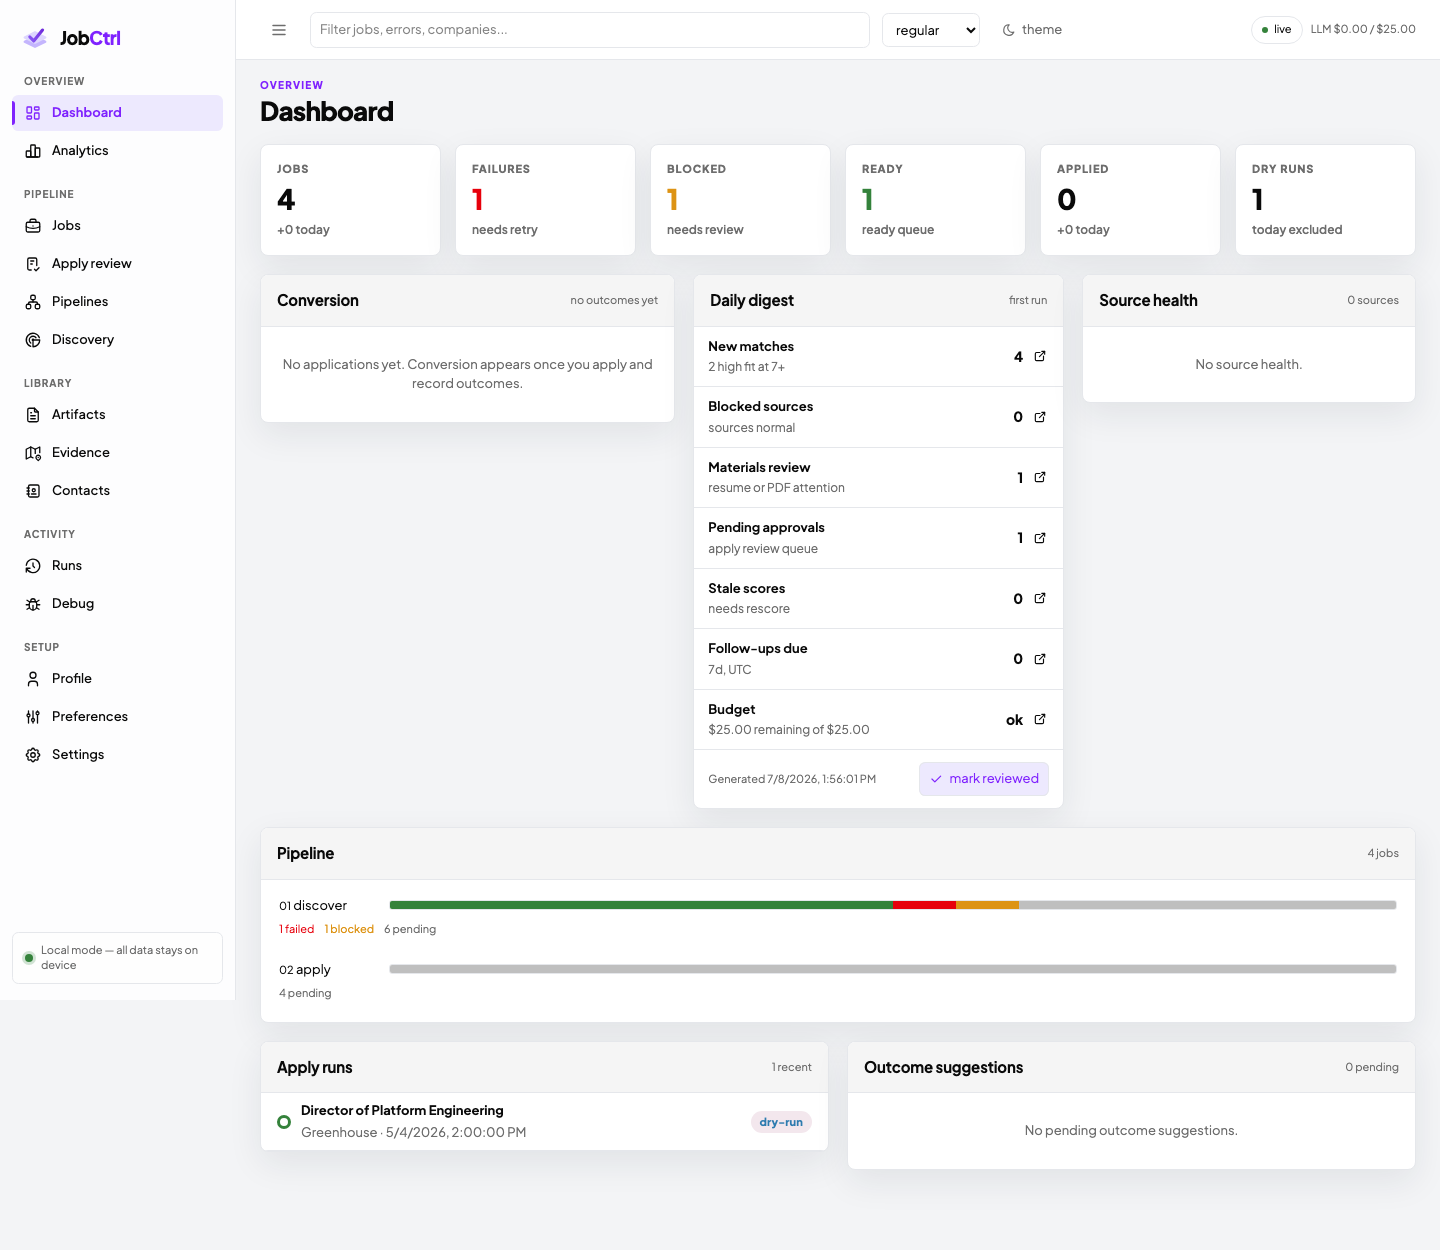
Task: Click the moon theme icon
Action: pyautogui.click(x=1009, y=30)
